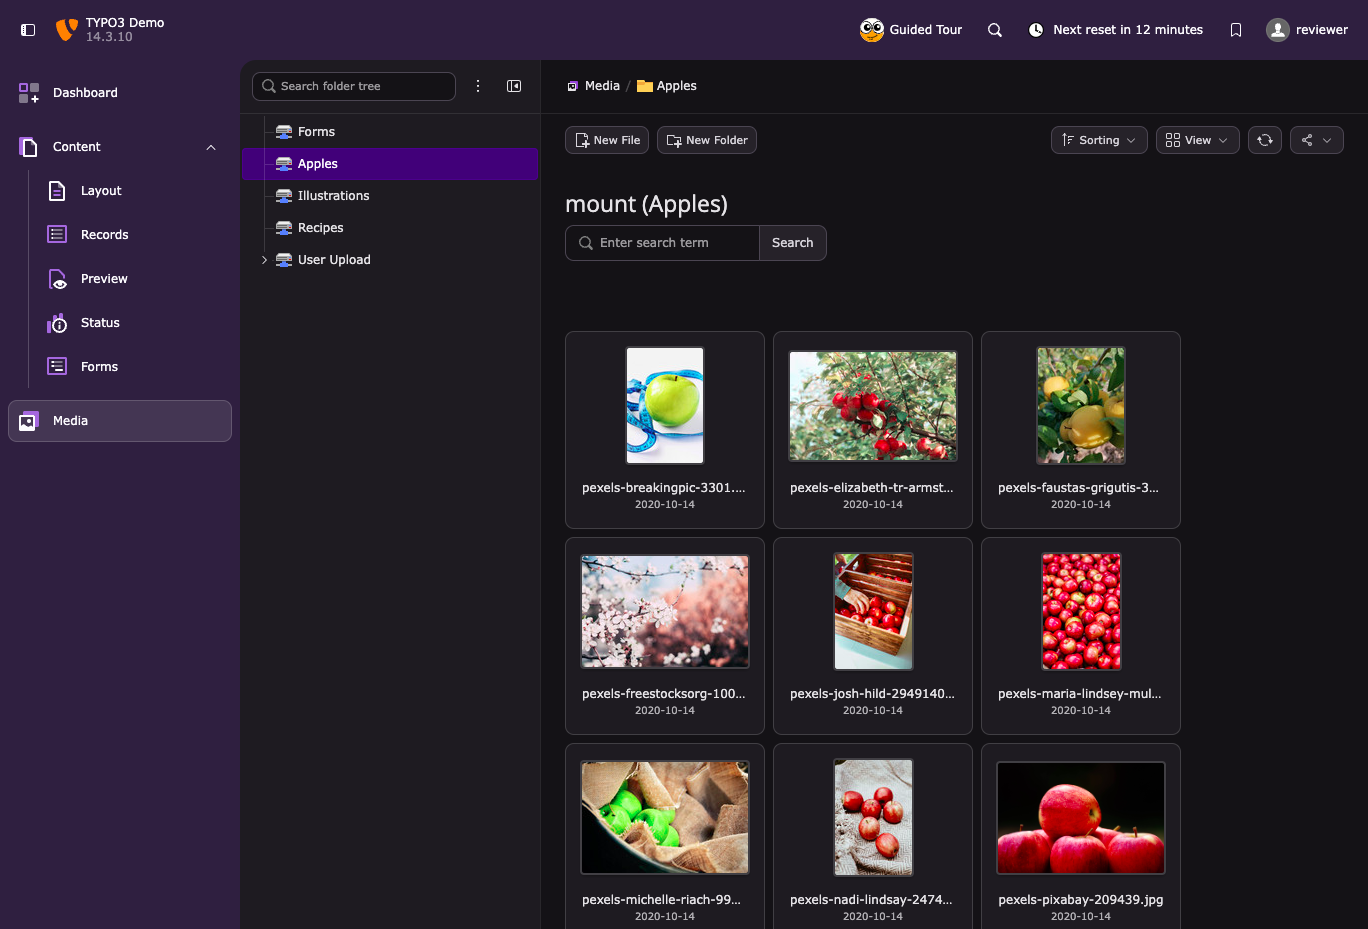Open the pexels-josh-hild apple crate thumbnail
1368x929 pixels.
tap(873, 612)
